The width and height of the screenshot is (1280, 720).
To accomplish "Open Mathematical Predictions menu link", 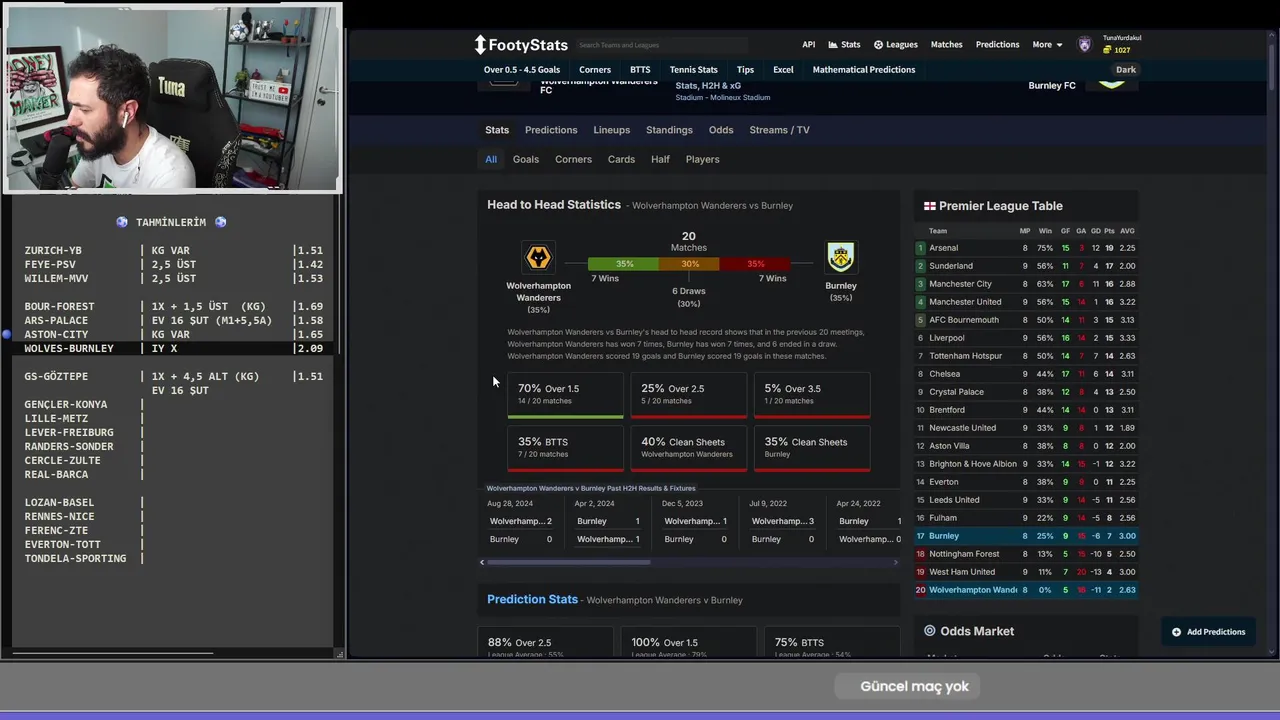I will point(864,70).
